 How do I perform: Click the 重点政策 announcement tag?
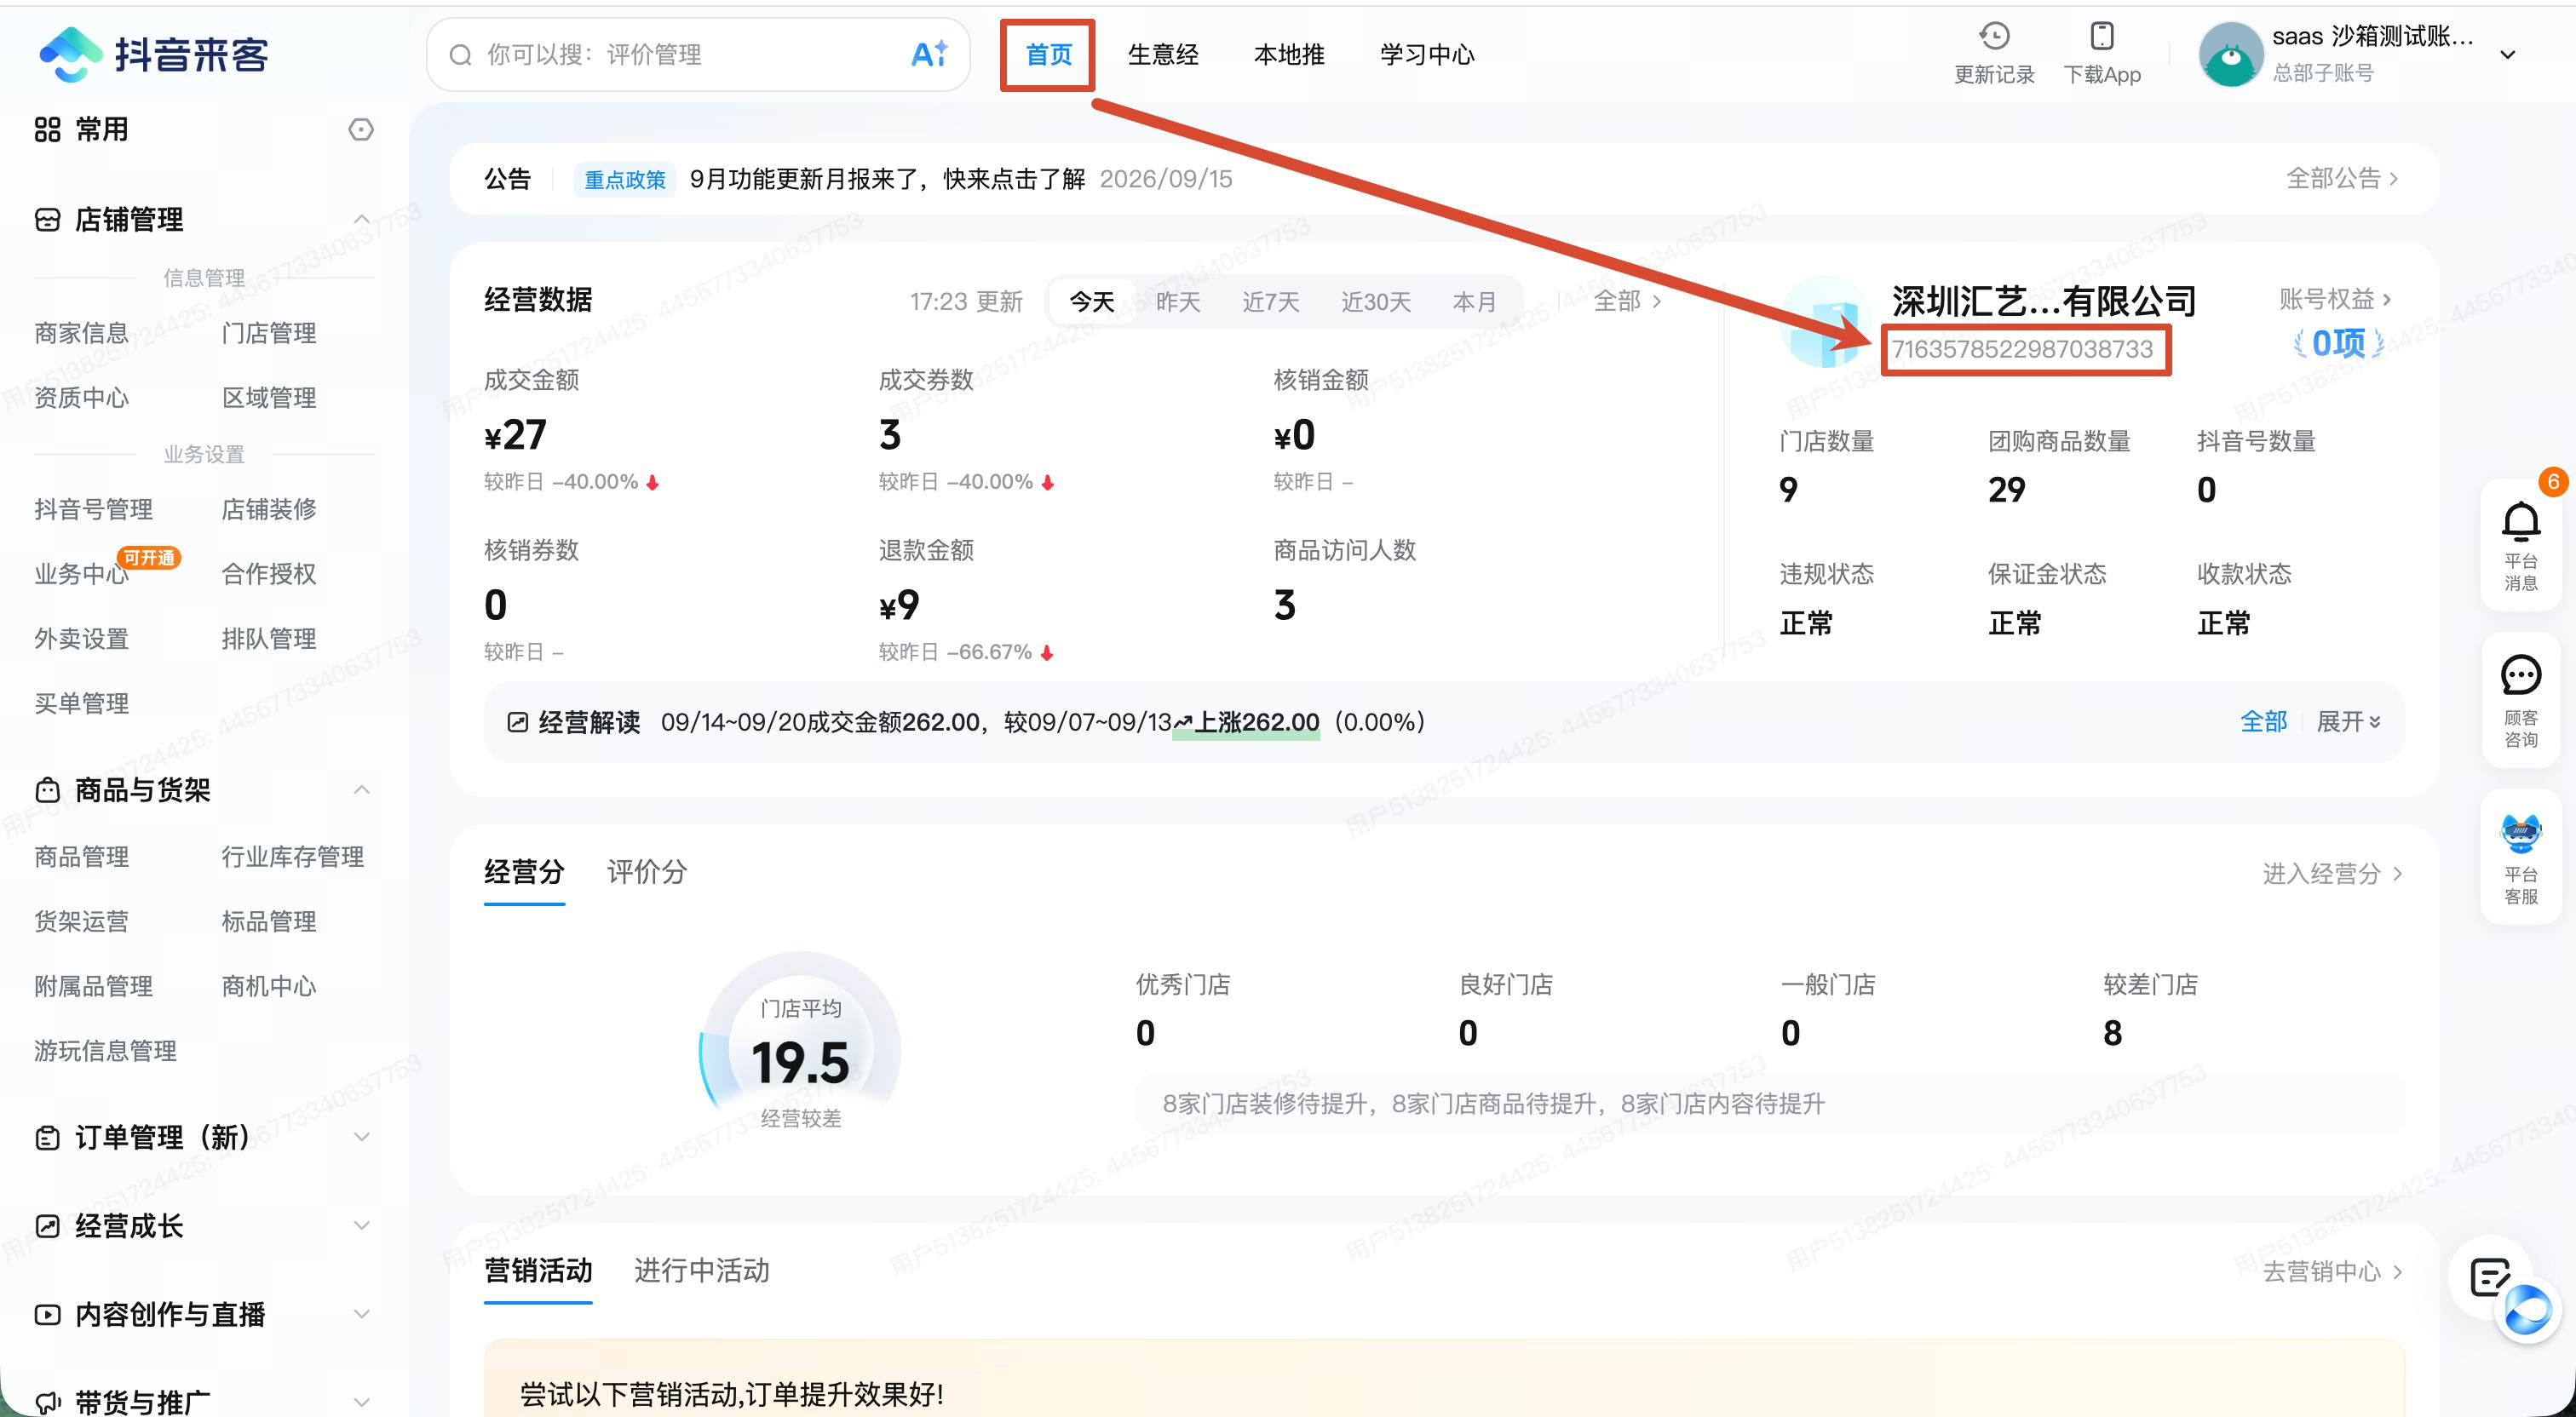(625, 179)
